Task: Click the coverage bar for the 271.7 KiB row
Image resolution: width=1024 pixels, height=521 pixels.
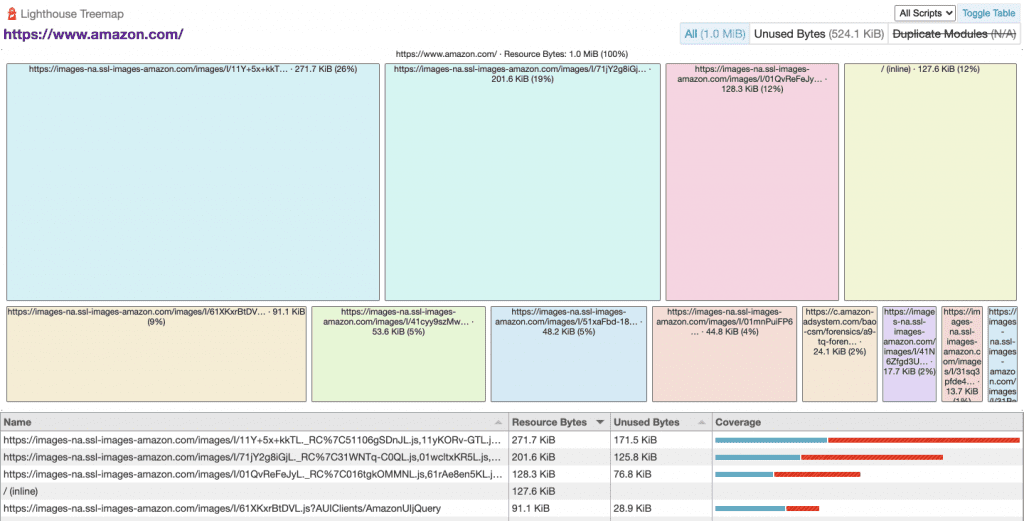Action: [867, 440]
